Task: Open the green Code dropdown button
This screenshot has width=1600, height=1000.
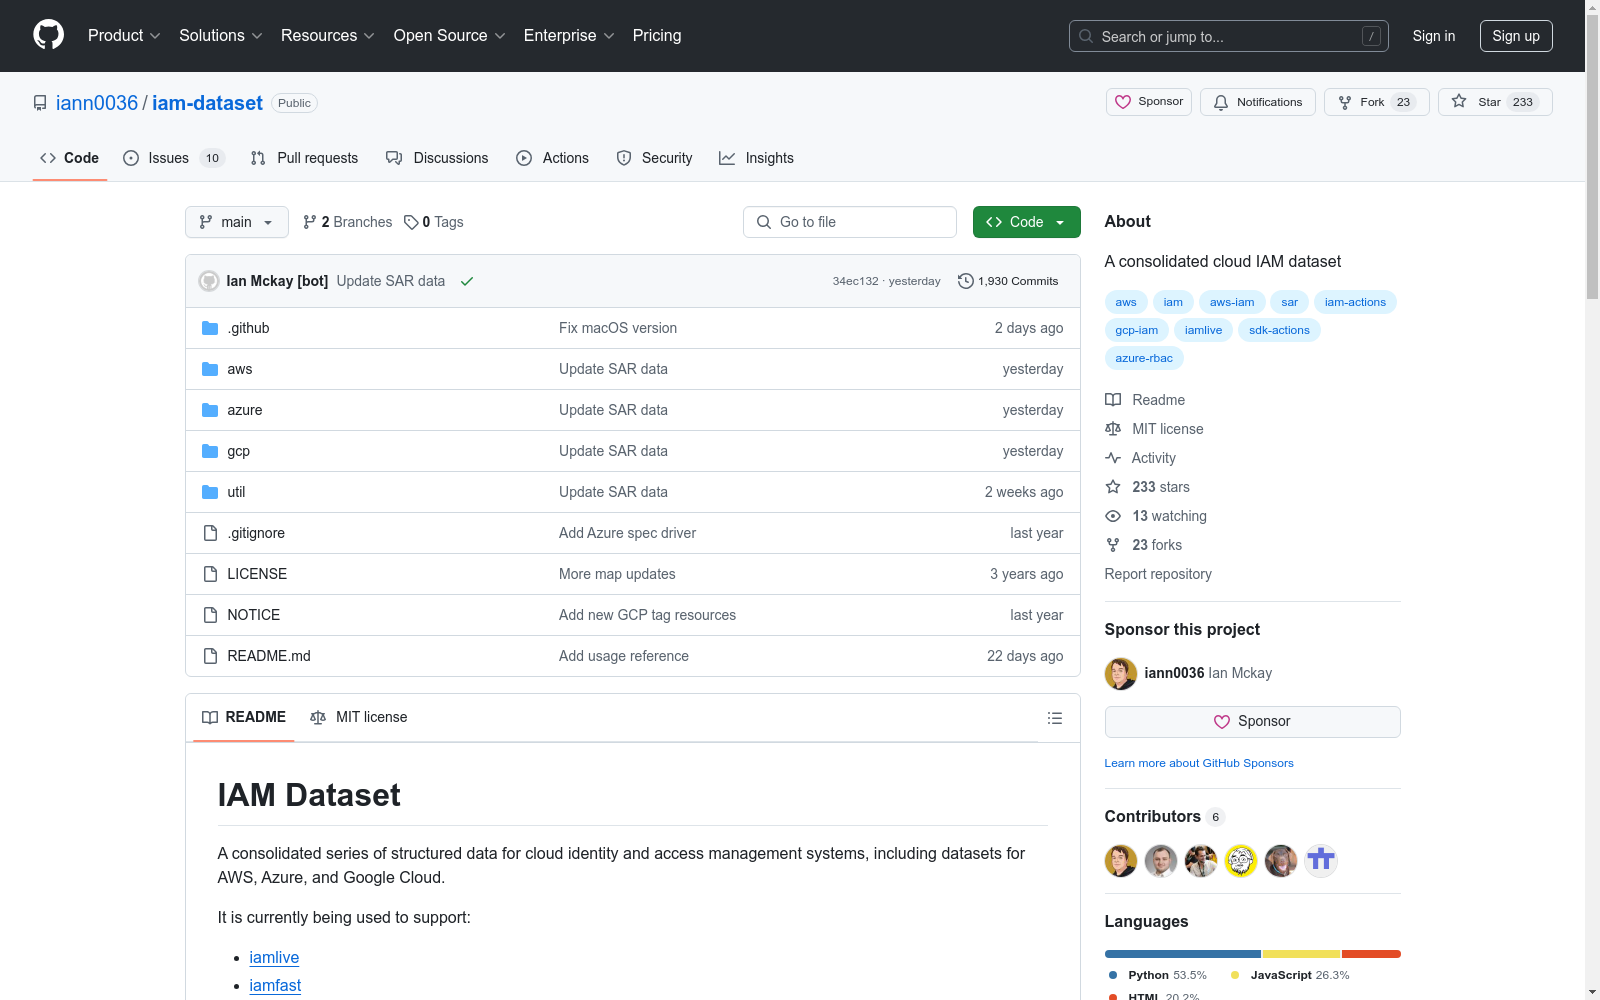Action: pyautogui.click(x=1026, y=222)
